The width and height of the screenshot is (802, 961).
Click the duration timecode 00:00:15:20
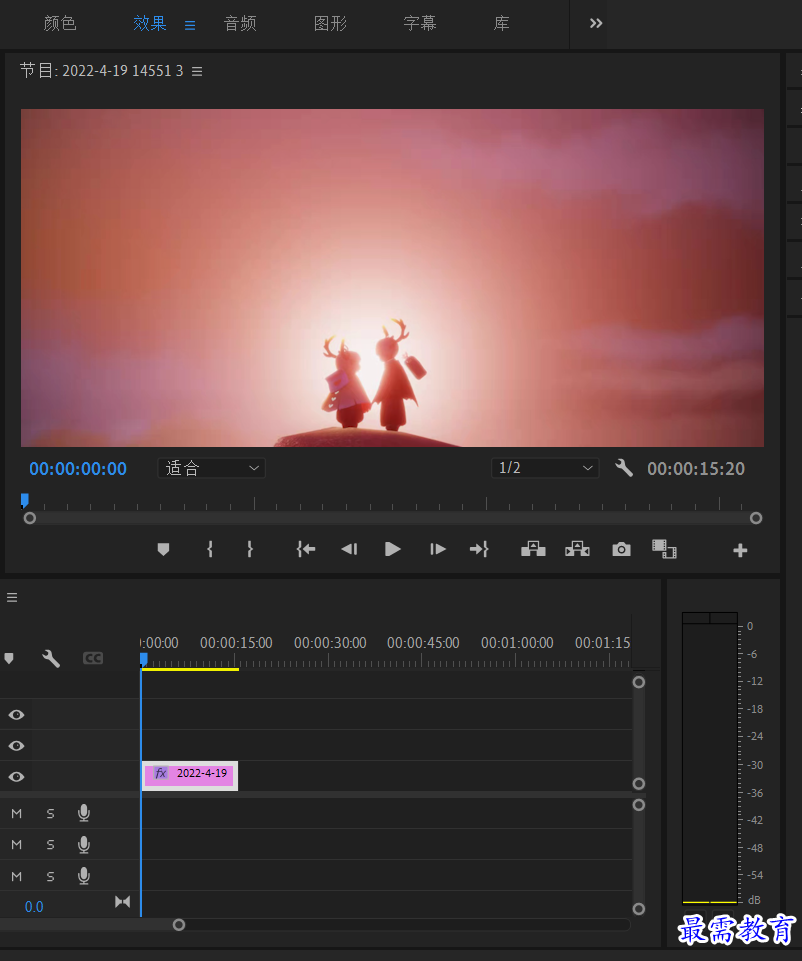[696, 469]
